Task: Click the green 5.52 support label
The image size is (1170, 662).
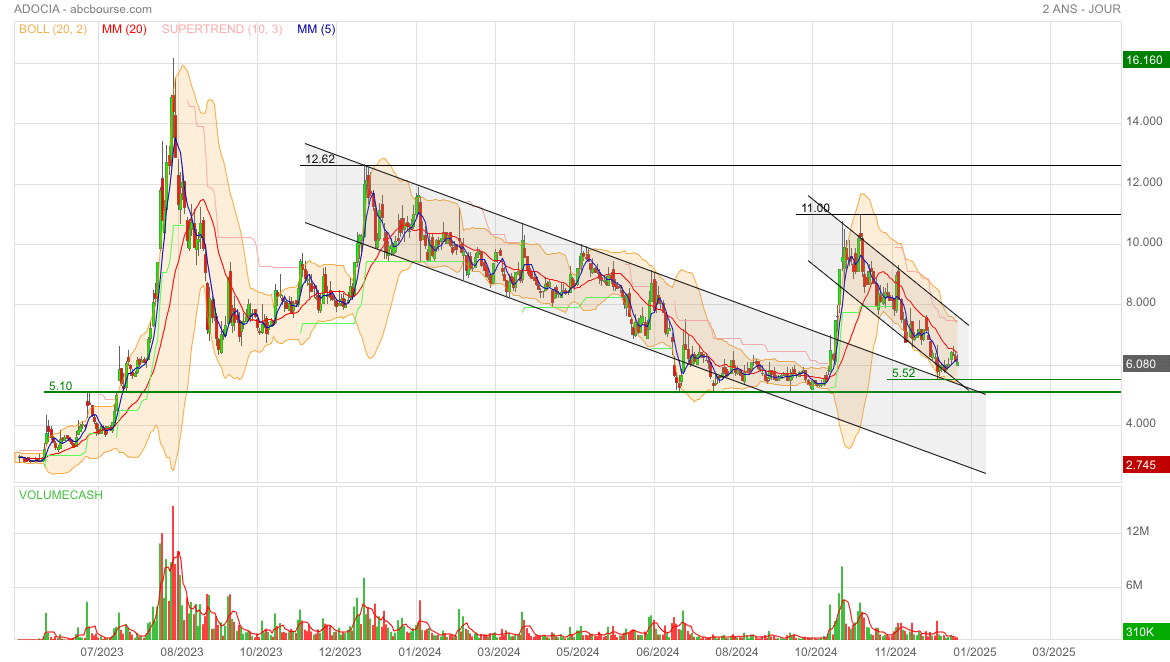Action: tap(904, 373)
